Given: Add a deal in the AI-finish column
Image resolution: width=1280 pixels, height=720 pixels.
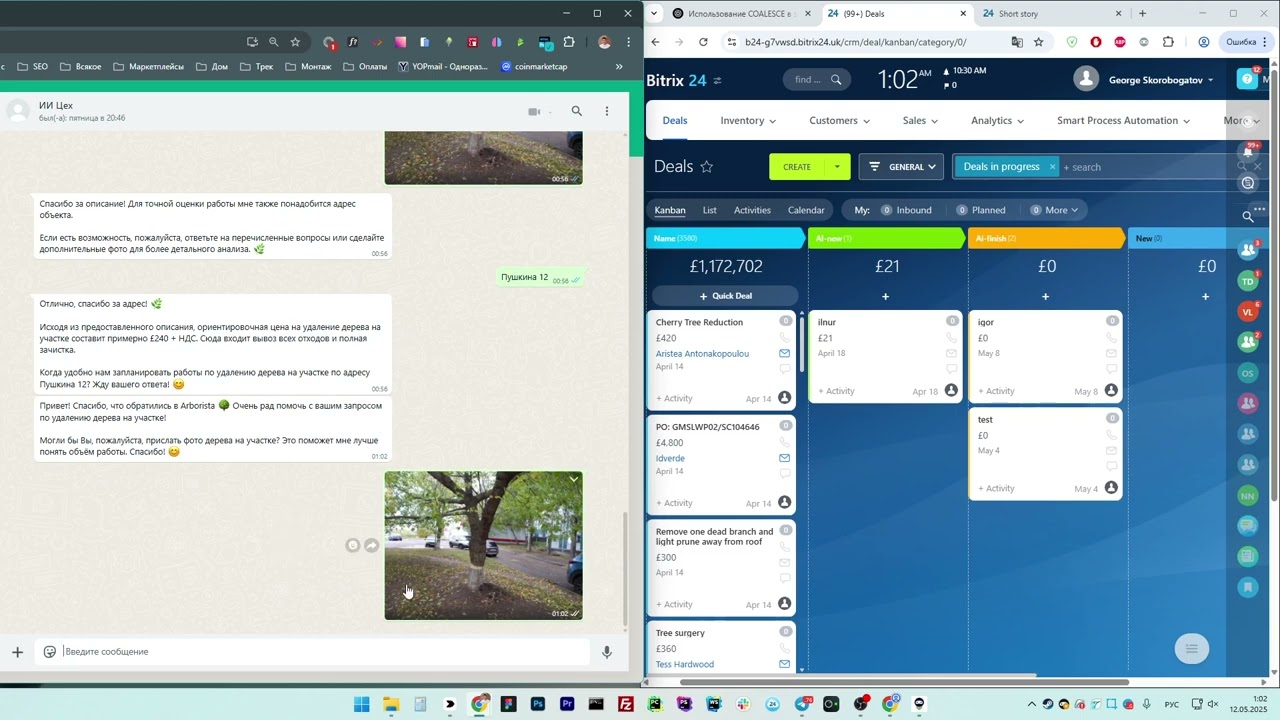Looking at the screenshot, I should tap(1045, 296).
